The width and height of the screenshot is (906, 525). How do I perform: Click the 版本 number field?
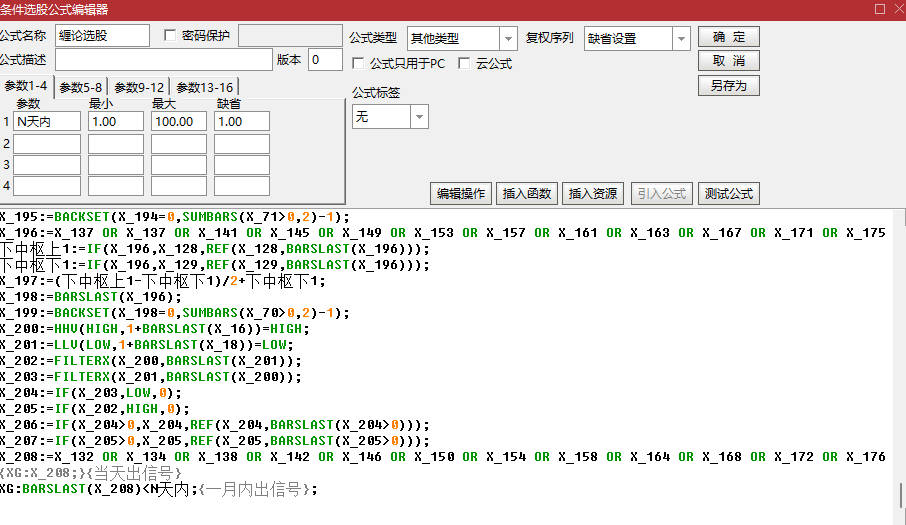pos(325,59)
